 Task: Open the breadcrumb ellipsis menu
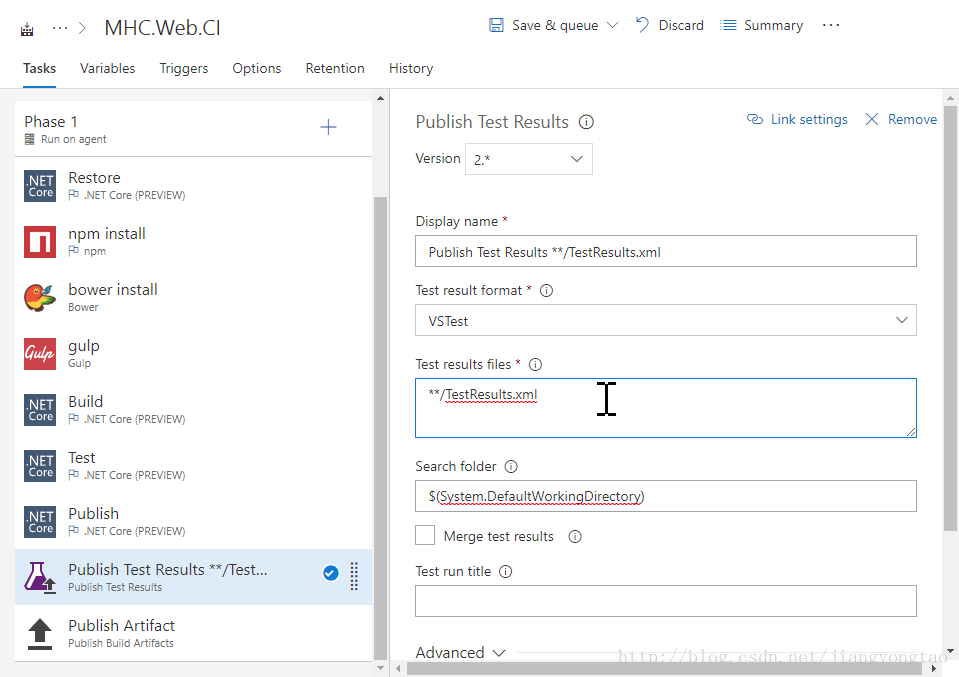pyautogui.click(x=60, y=28)
